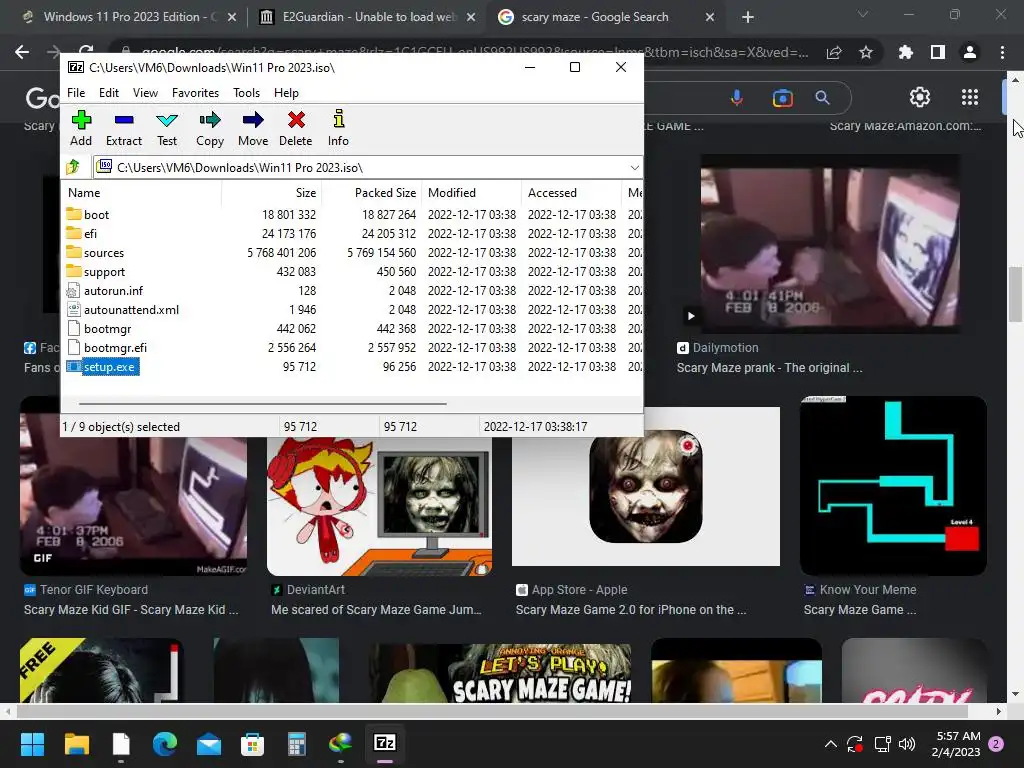The width and height of the screenshot is (1024, 768).
Task: Click the Move toolbar icon
Action: 253,129
